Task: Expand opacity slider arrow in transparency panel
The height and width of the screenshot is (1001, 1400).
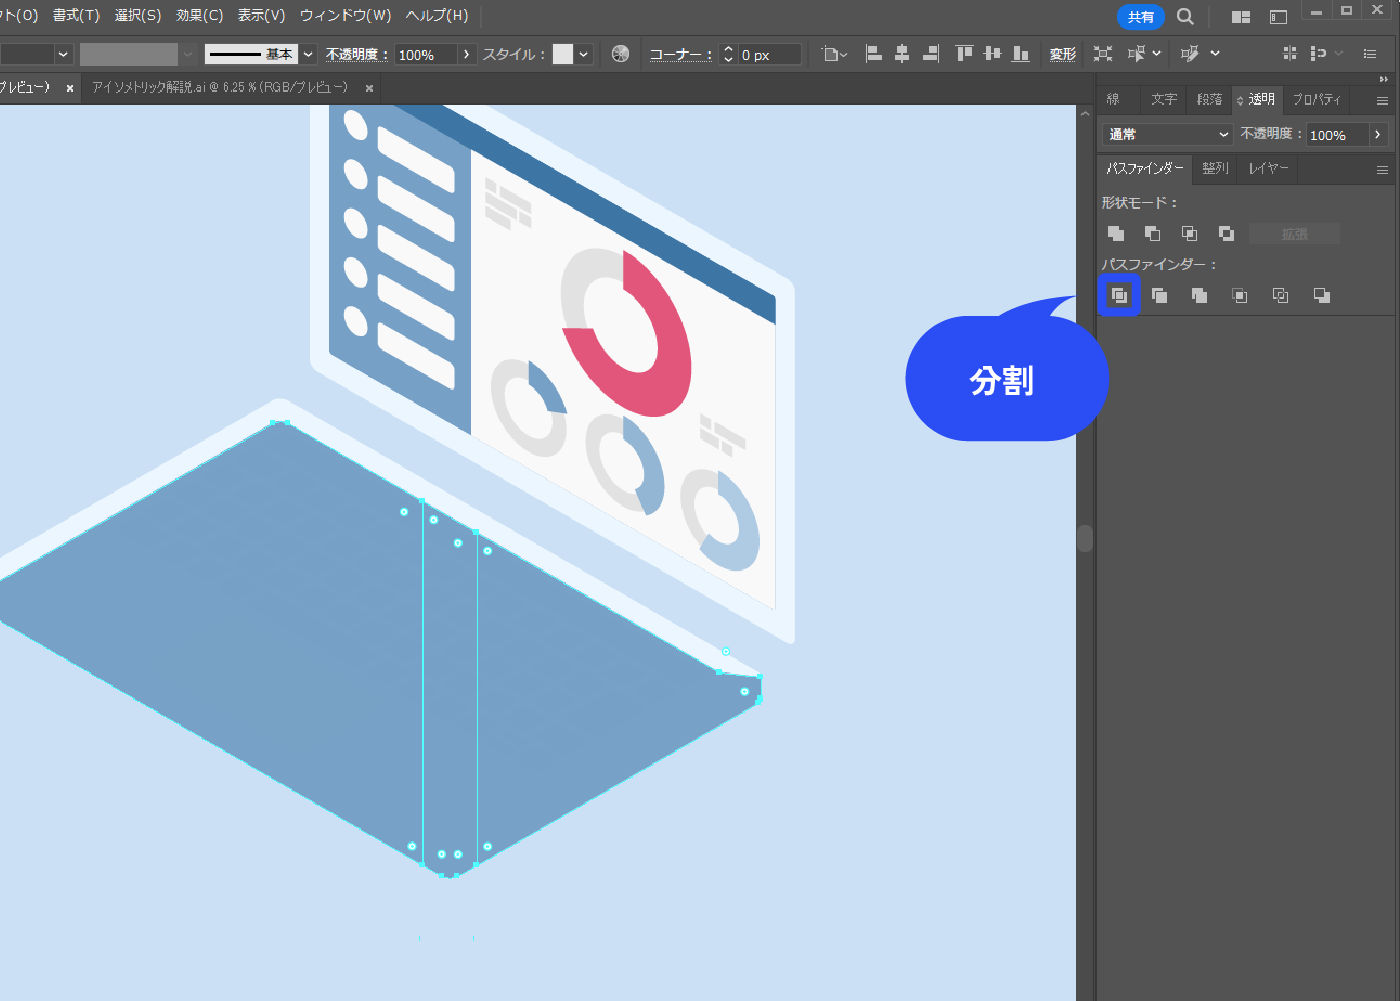Action: pyautogui.click(x=1378, y=134)
